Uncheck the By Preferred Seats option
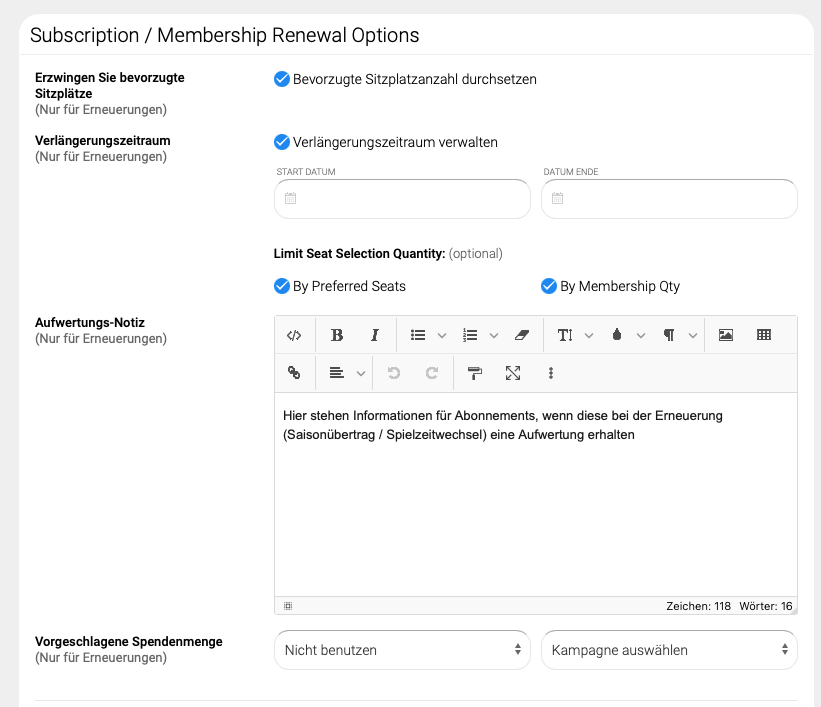The image size is (821, 707). (x=282, y=286)
